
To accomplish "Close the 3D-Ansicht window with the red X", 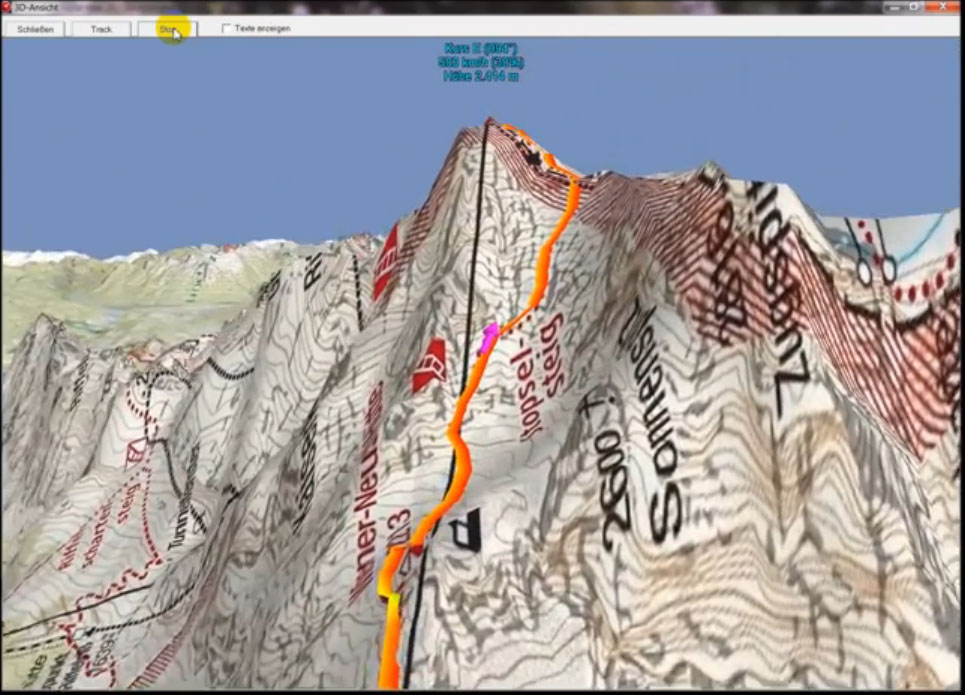I will pos(942,7).
